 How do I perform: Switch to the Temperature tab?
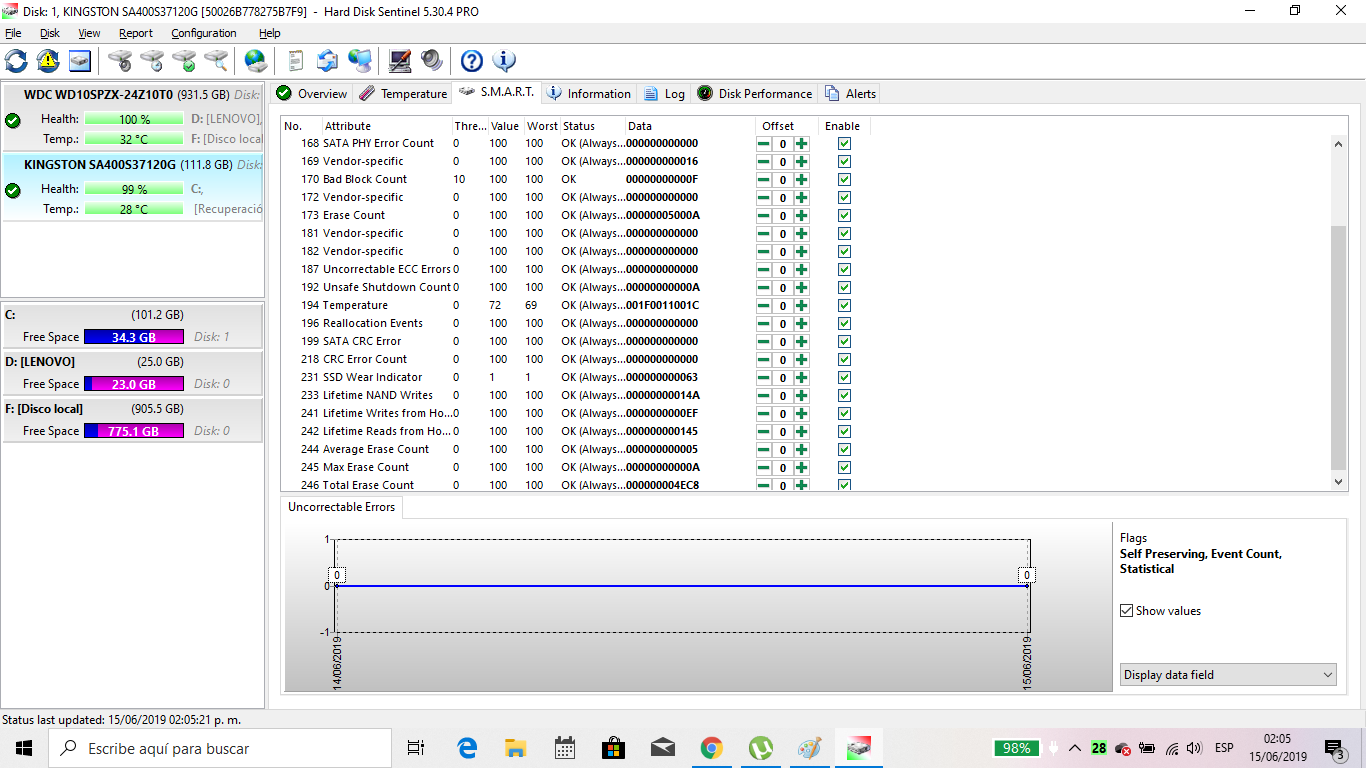(x=403, y=94)
